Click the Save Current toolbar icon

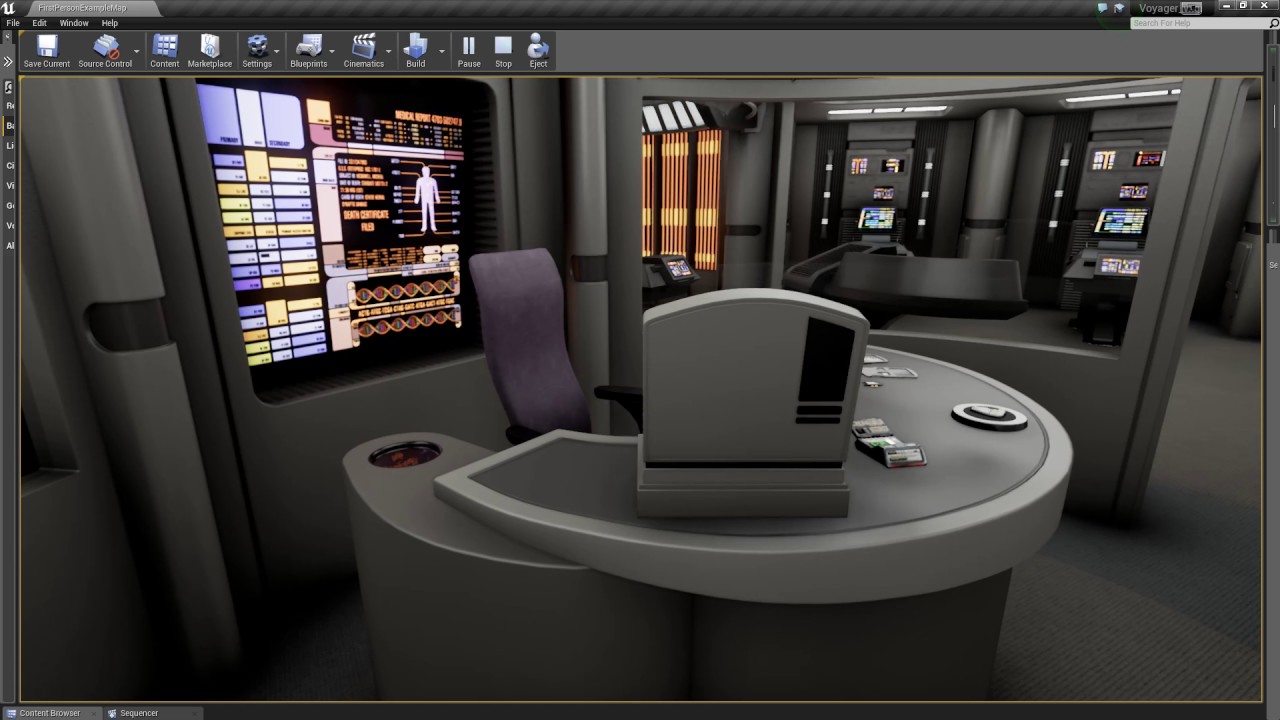[x=47, y=51]
